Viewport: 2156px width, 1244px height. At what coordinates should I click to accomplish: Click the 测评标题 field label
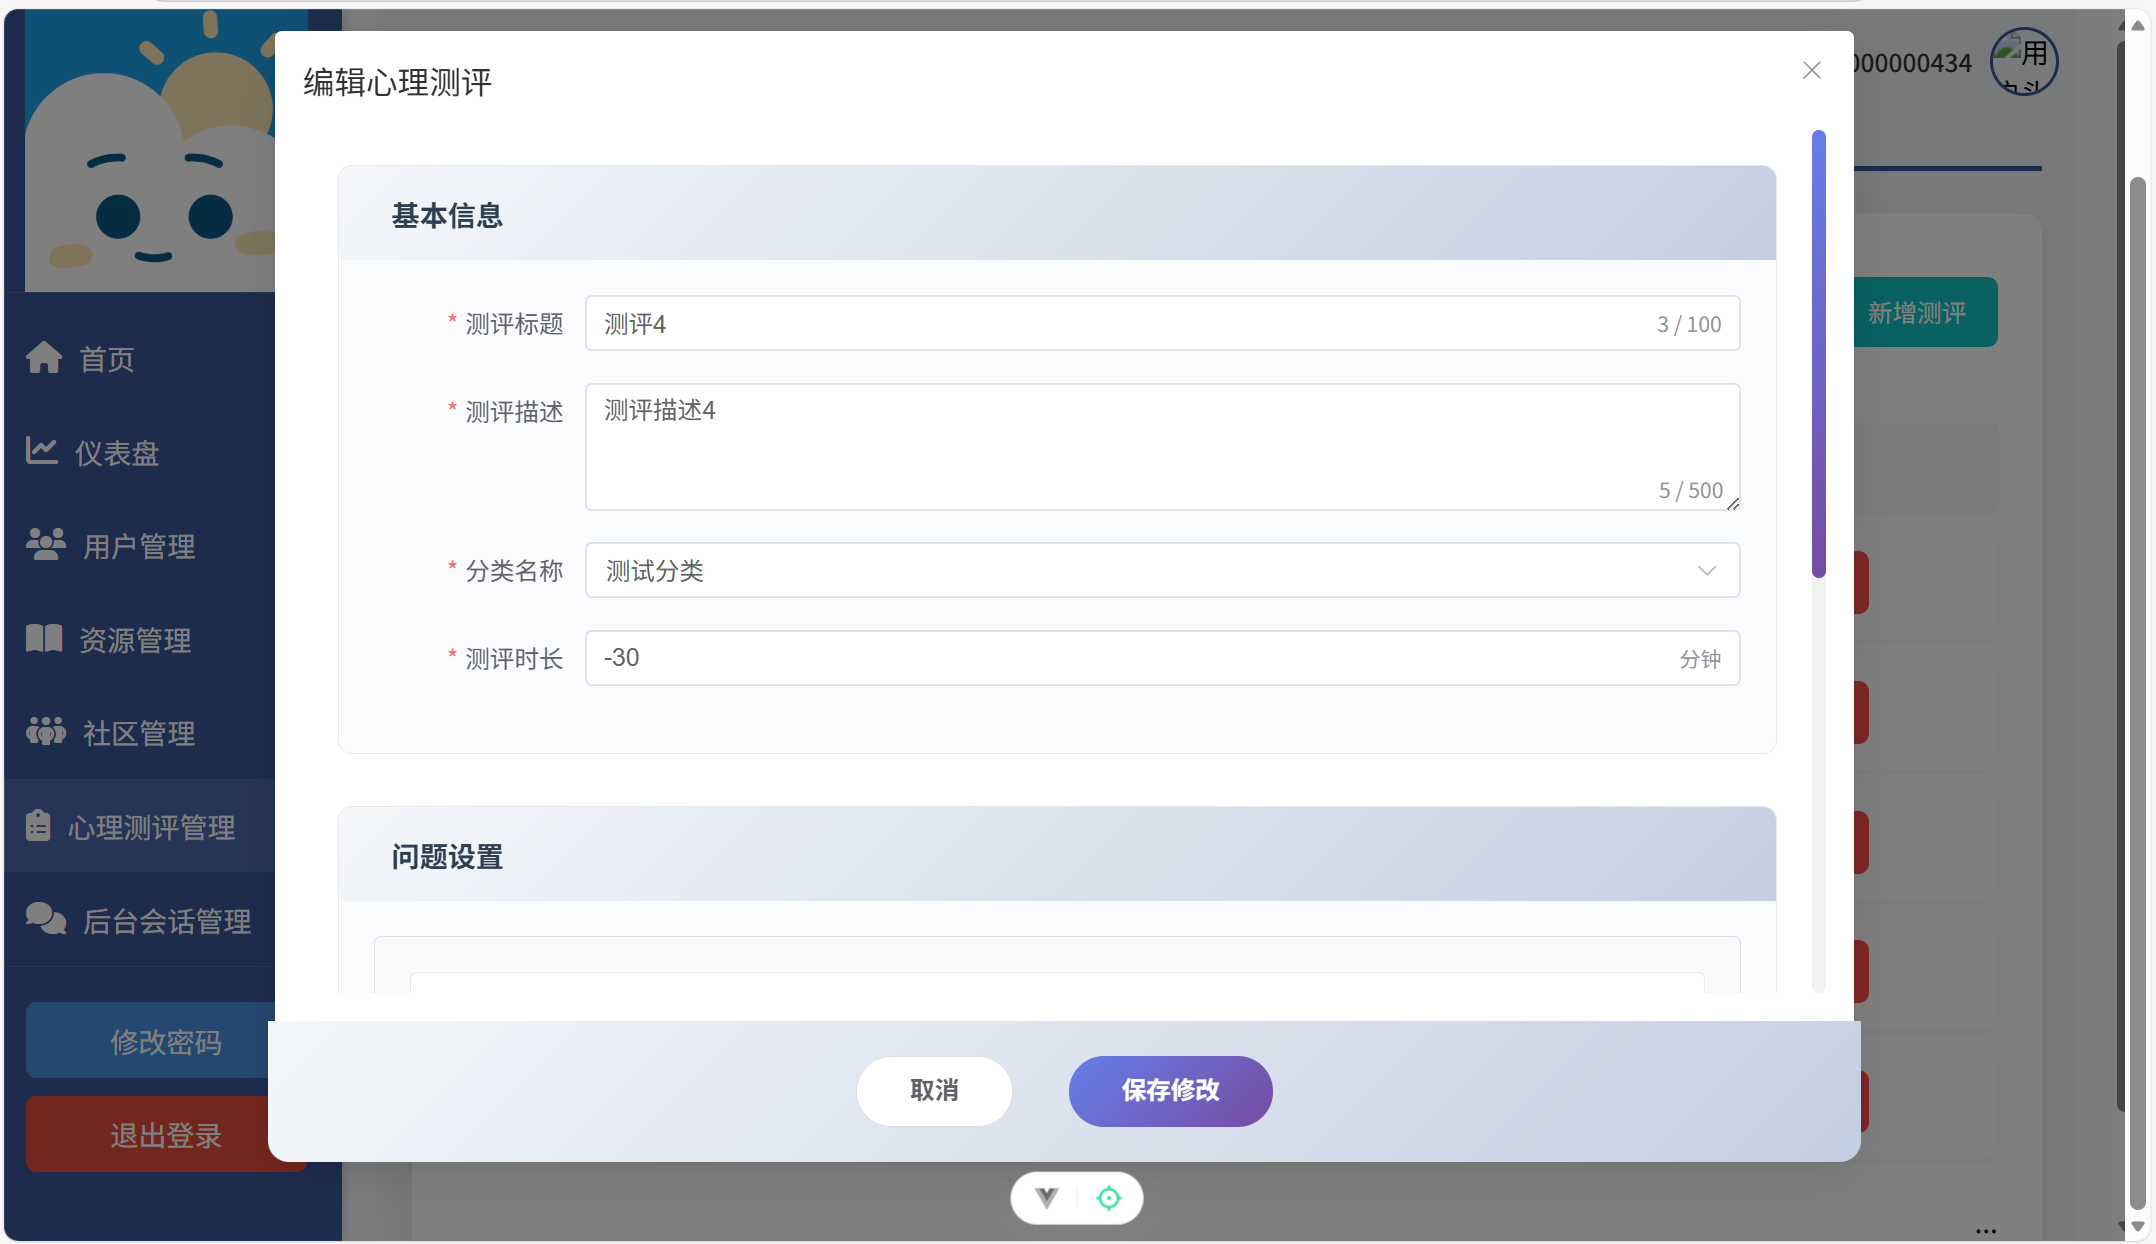coord(514,324)
